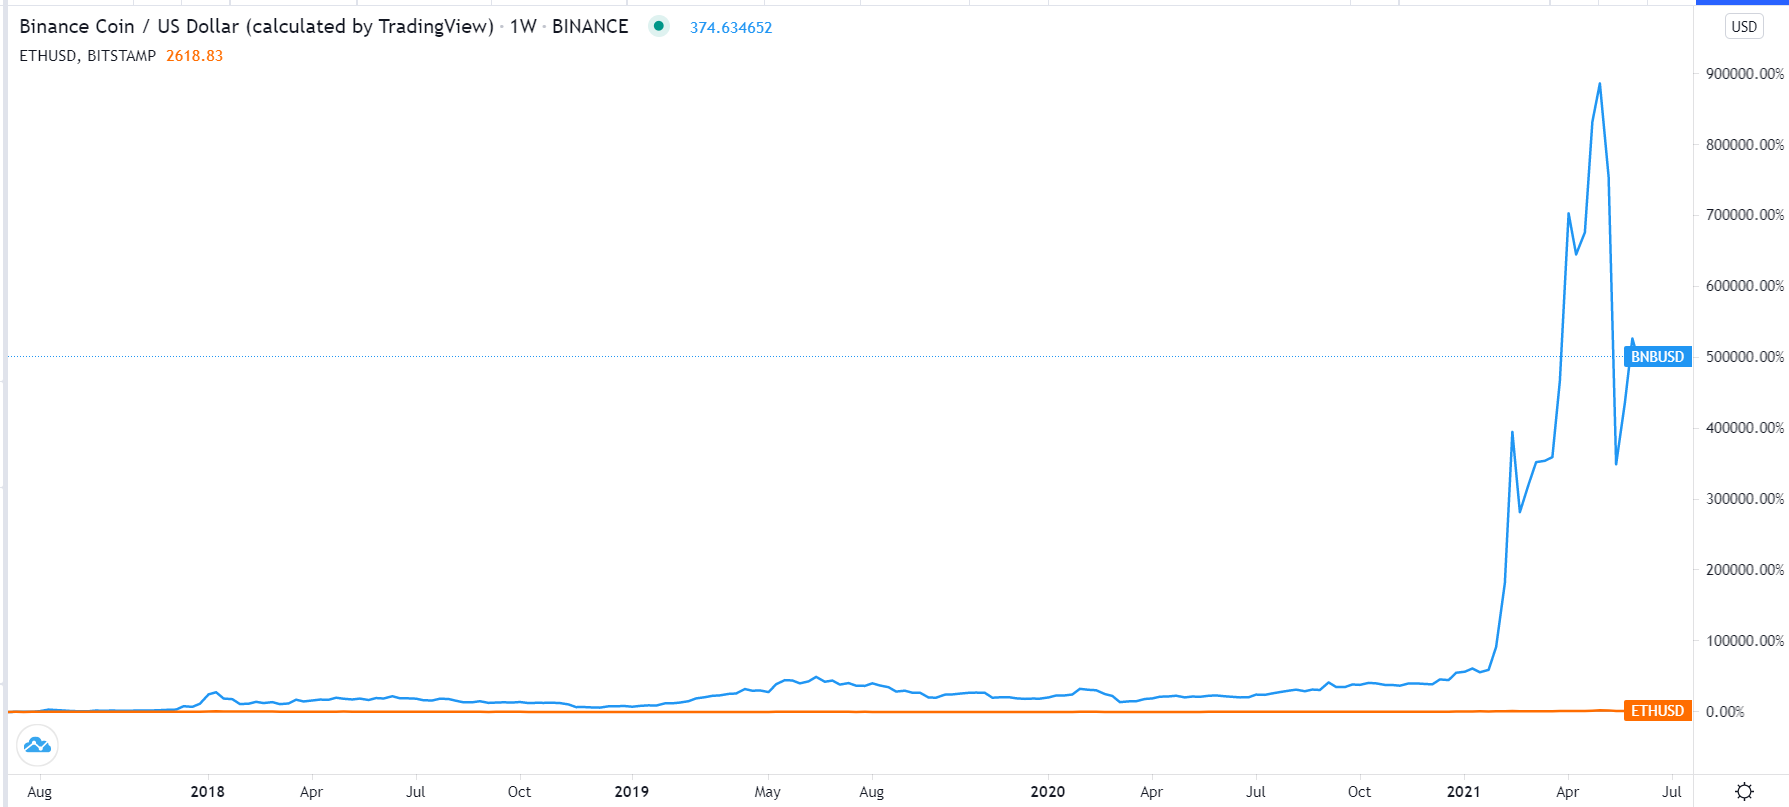1789x807 pixels.
Task: Click the Binance Coin / US Dollar title
Action: click(256, 26)
